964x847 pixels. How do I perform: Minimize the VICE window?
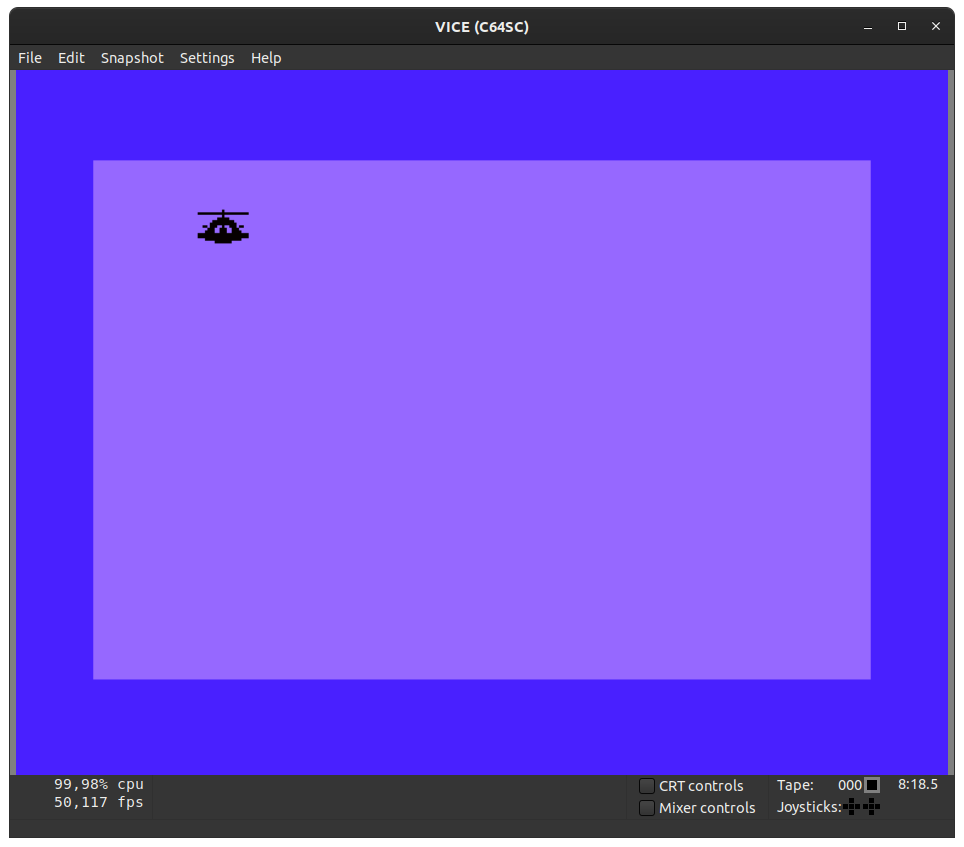click(x=868, y=26)
